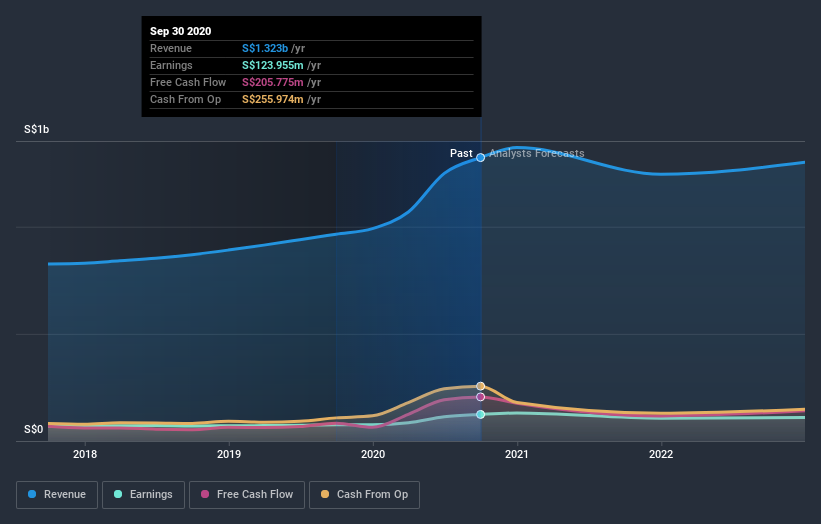Click the S$1b y-axis label
This screenshot has width=821, height=524.
(x=37, y=129)
